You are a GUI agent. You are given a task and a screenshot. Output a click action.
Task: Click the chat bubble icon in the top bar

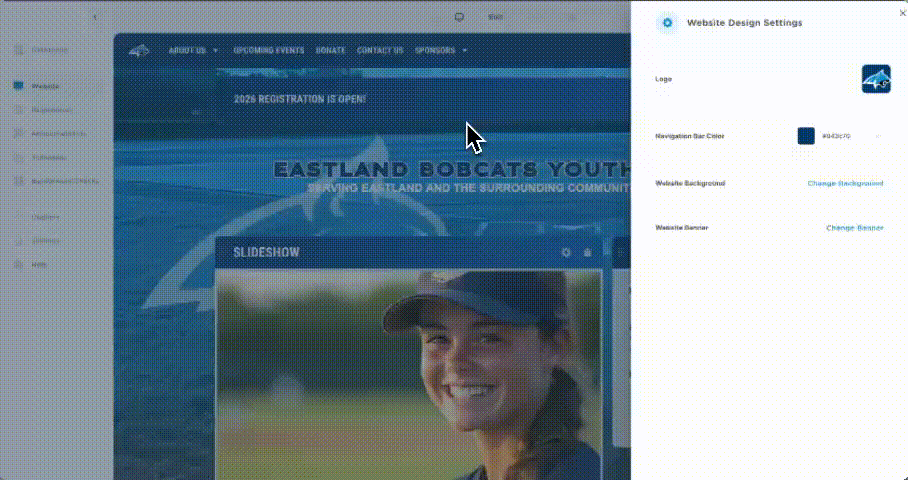(459, 17)
